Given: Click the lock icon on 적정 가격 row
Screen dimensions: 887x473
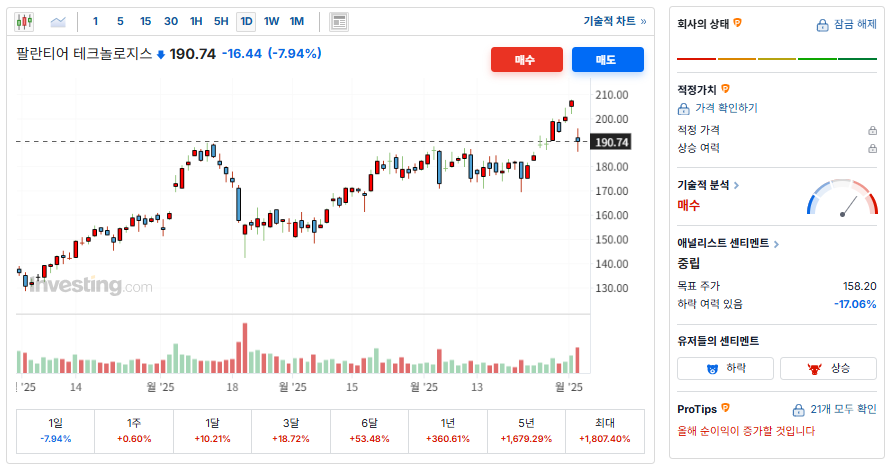Looking at the screenshot, I should click(872, 130).
